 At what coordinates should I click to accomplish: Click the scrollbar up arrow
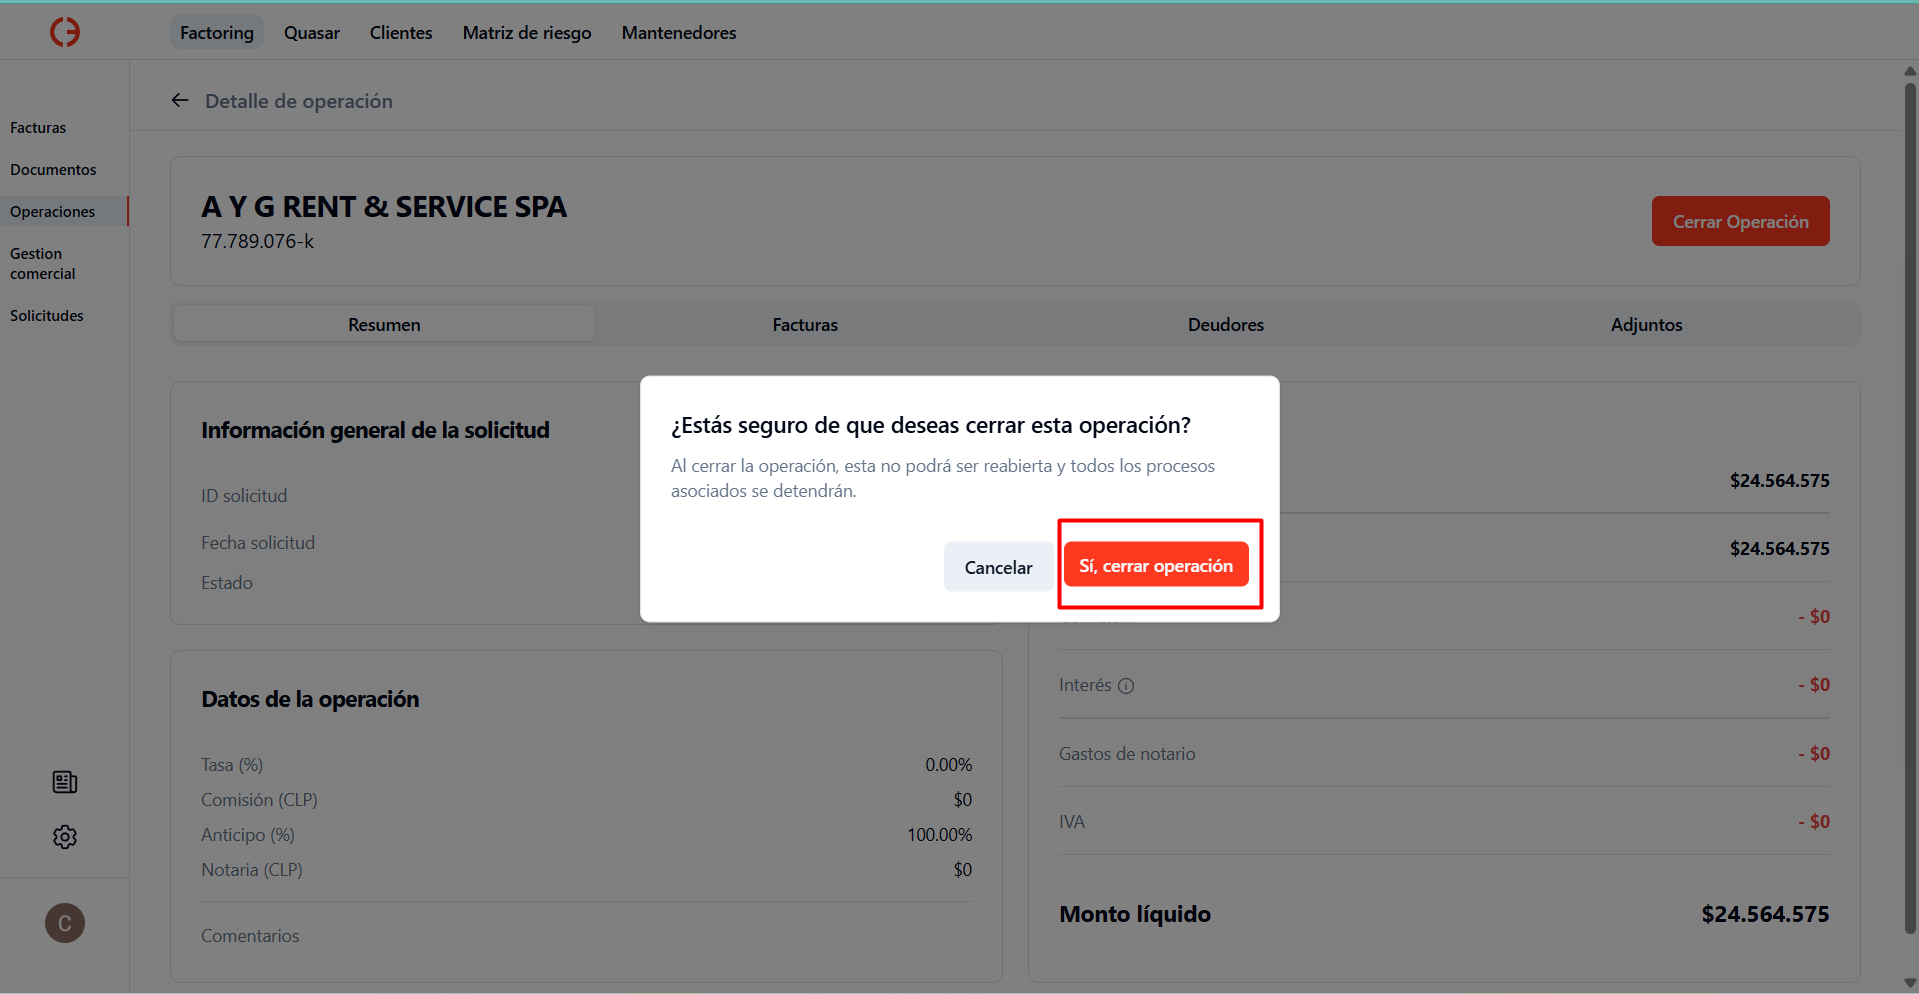(x=1909, y=70)
